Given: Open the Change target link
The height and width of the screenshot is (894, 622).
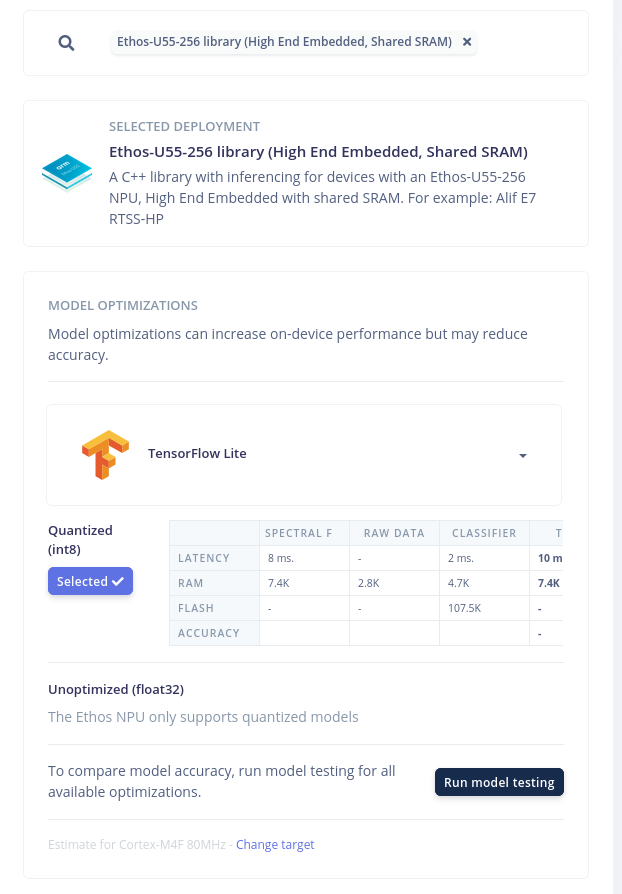Looking at the screenshot, I should click(275, 845).
